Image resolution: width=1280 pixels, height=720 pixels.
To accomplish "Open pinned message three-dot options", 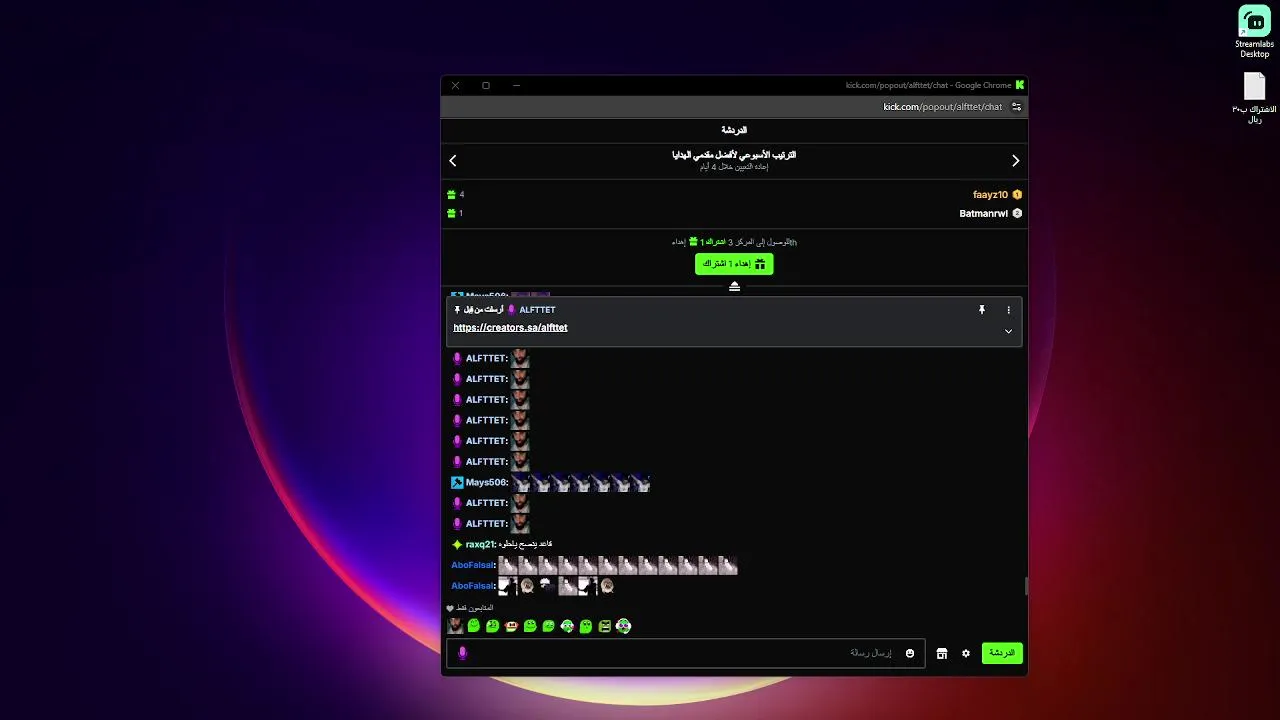I will click(x=1008, y=310).
